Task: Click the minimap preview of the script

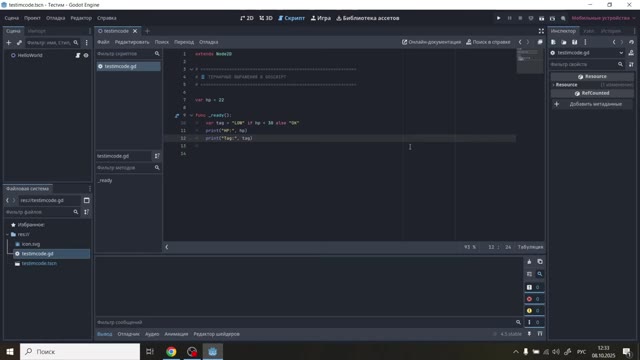Action: tap(529, 60)
